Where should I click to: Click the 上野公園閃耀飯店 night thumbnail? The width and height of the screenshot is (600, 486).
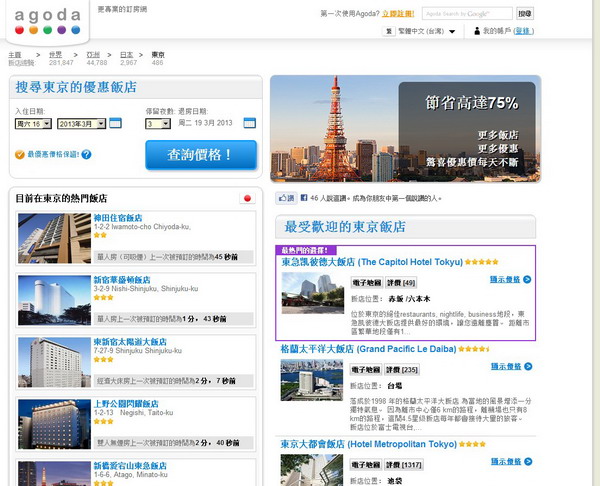tap(54, 424)
